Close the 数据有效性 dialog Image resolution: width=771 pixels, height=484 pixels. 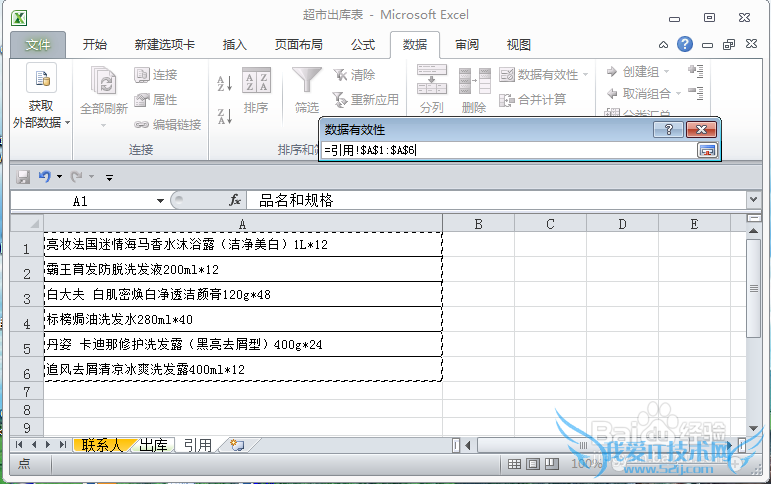701,130
